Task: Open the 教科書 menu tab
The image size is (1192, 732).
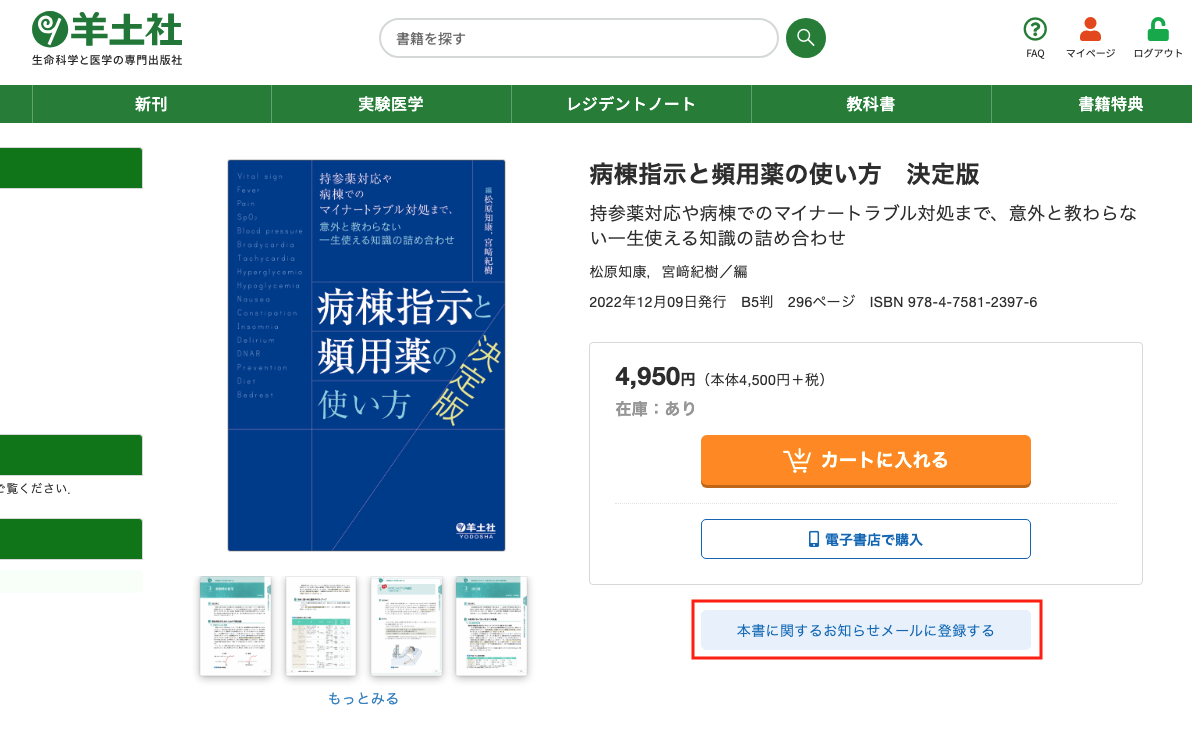Action: [871, 104]
